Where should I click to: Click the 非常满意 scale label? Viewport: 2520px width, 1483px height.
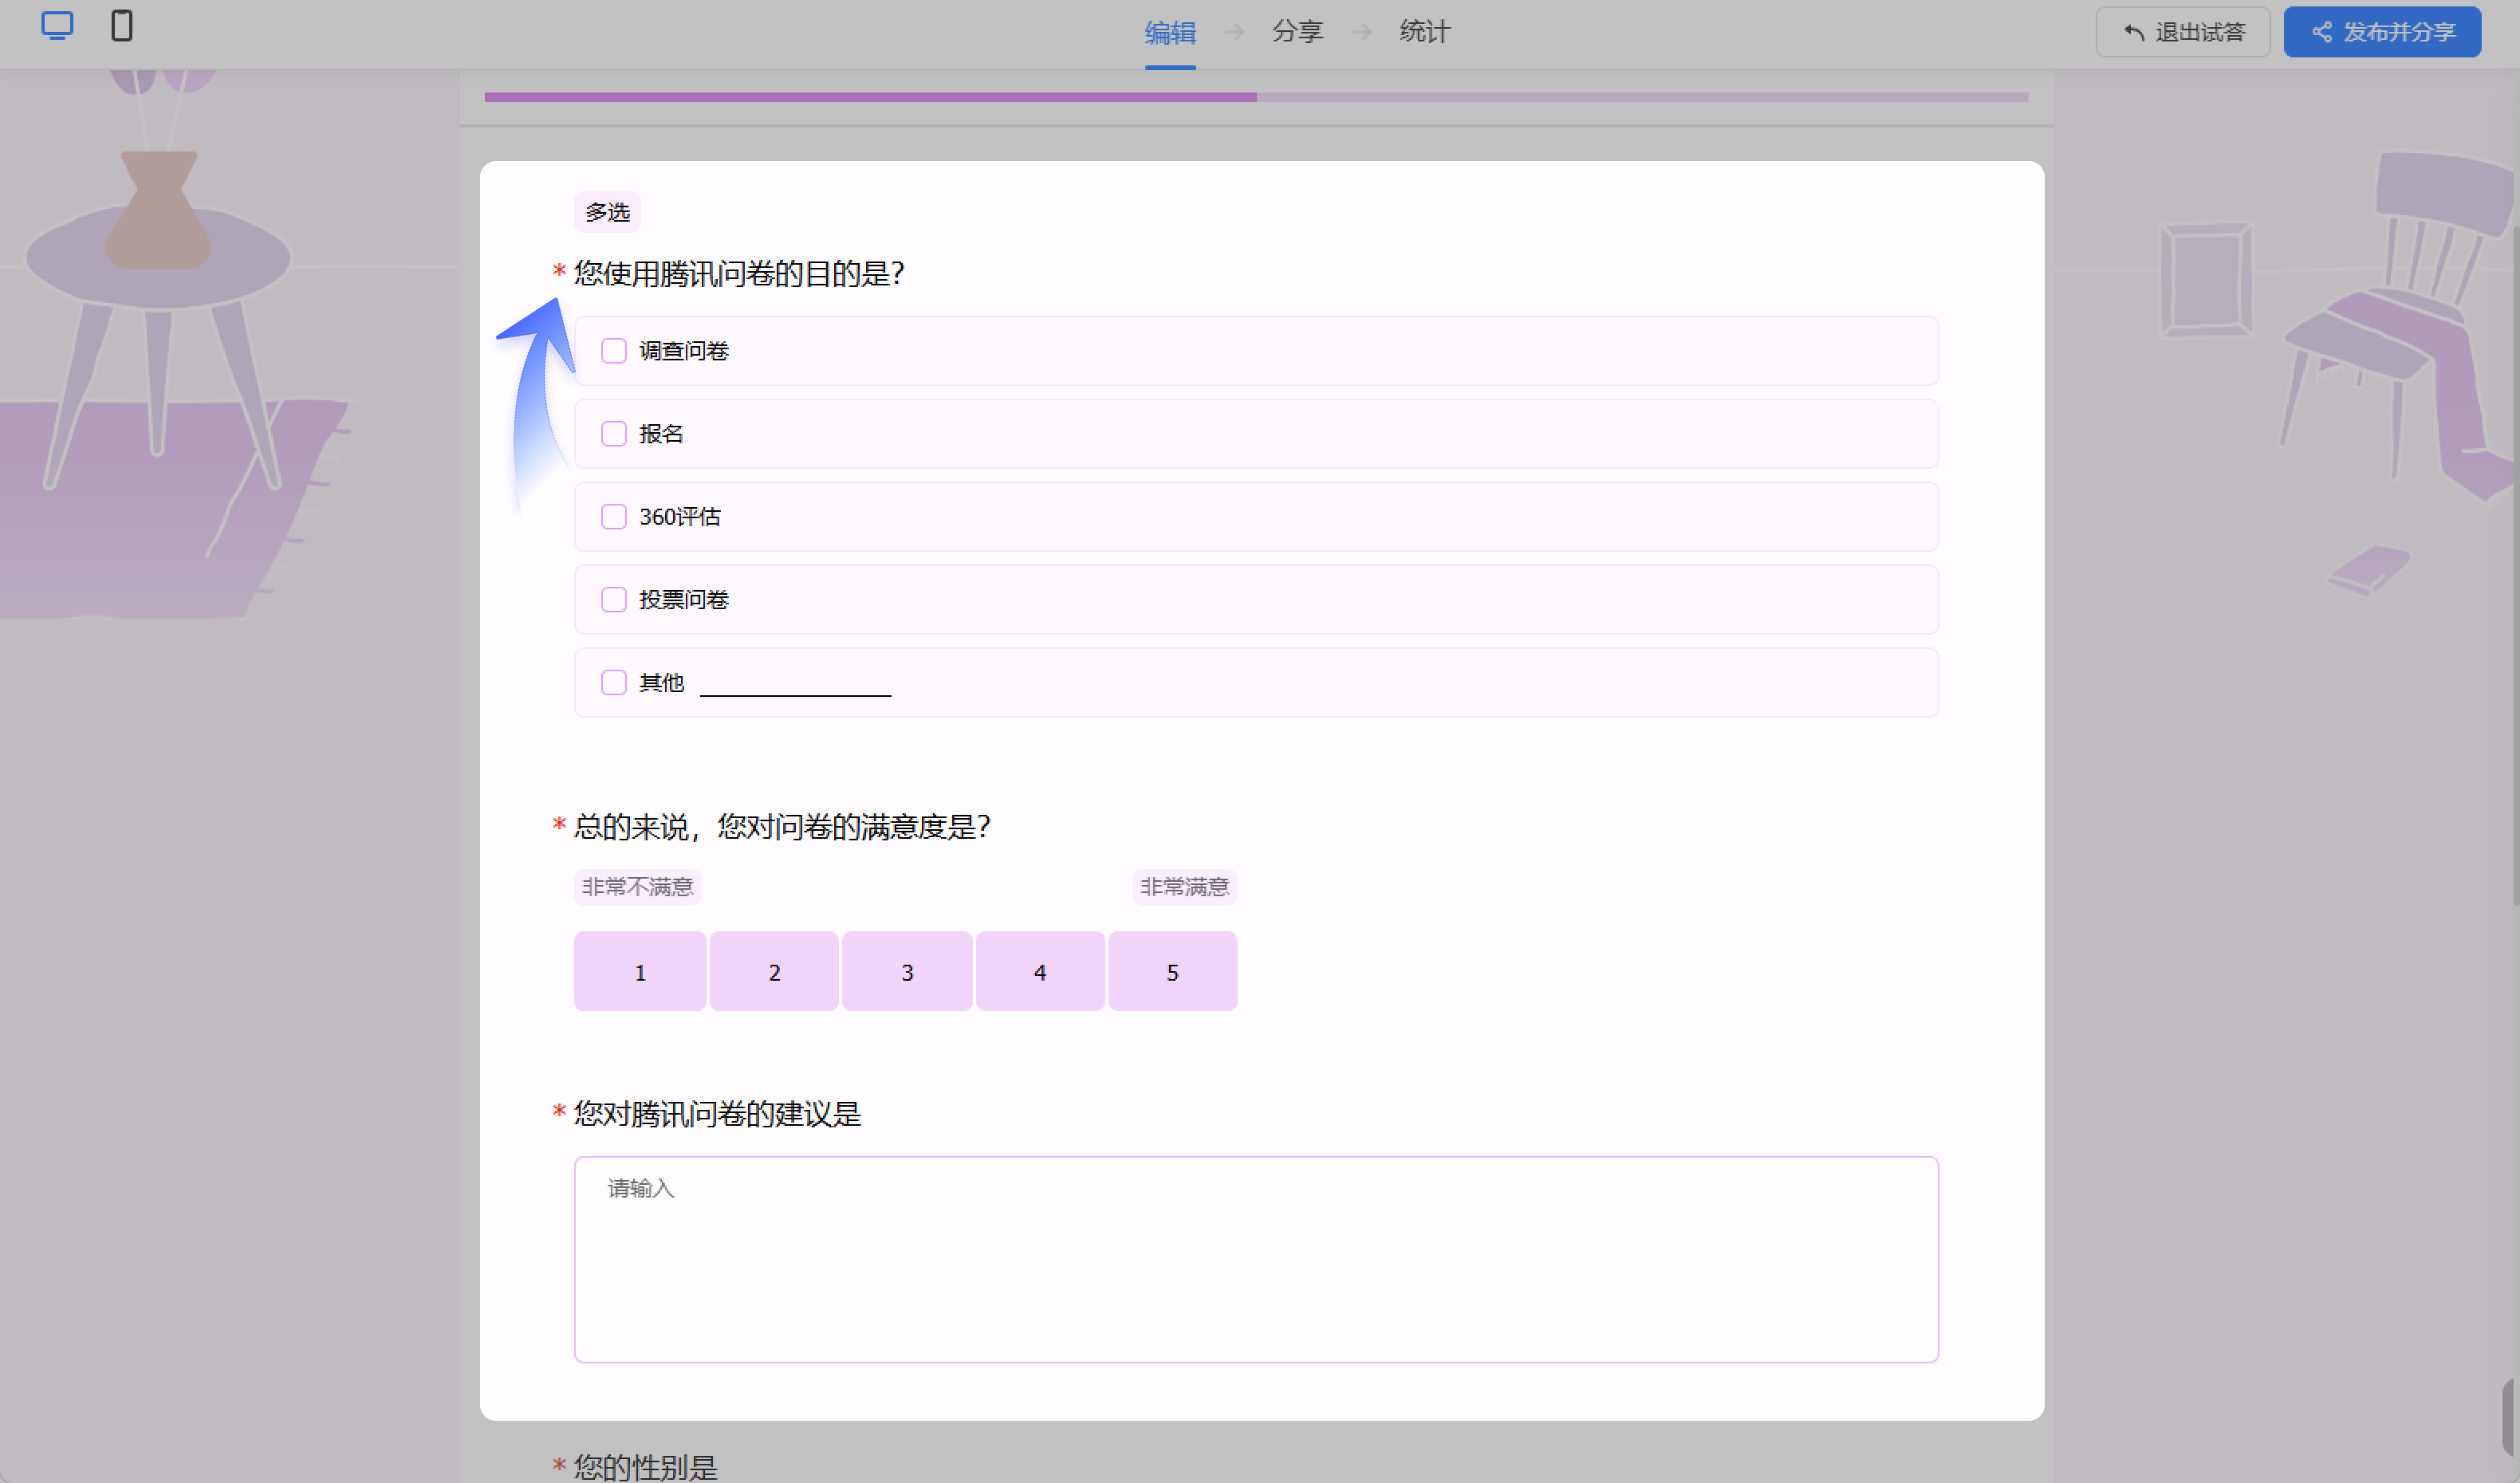tap(1184, 887)
